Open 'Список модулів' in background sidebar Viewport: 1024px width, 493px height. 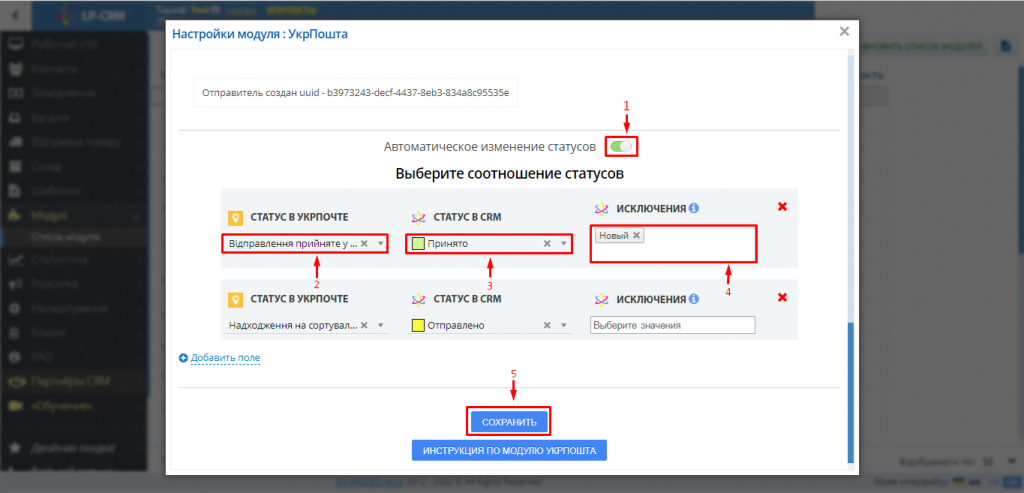[x=65, y=237]
